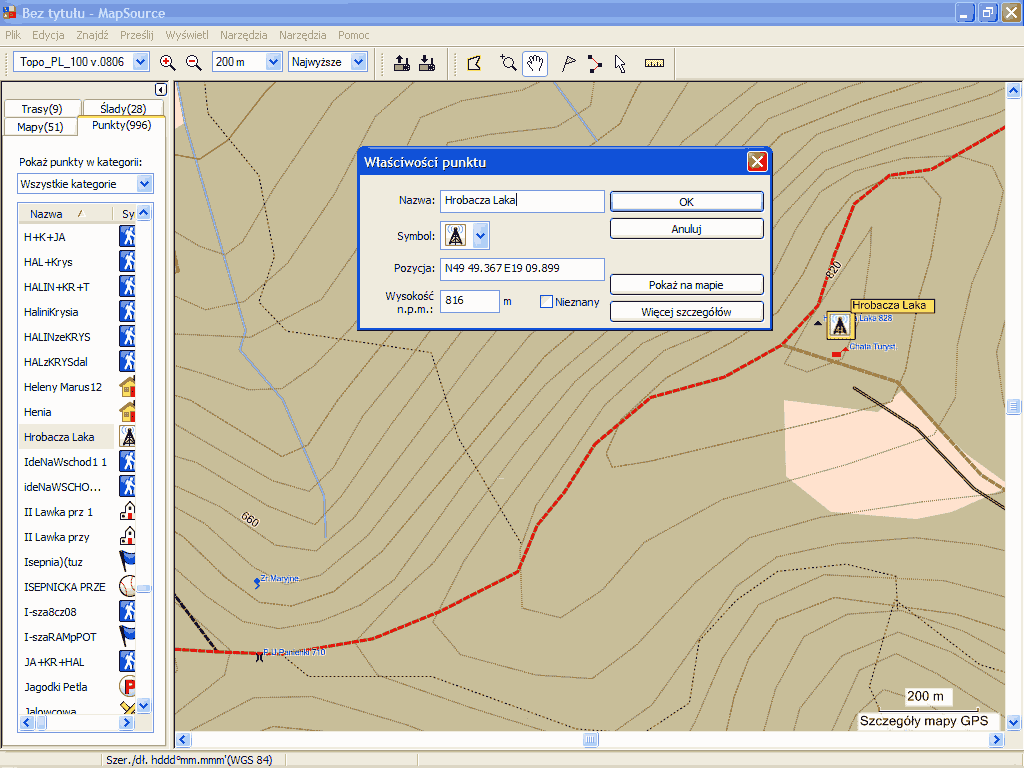Click the Wysokość n.p.m. elevation field
This screenshot has width=1024, height=768.
tap(470, 301)
